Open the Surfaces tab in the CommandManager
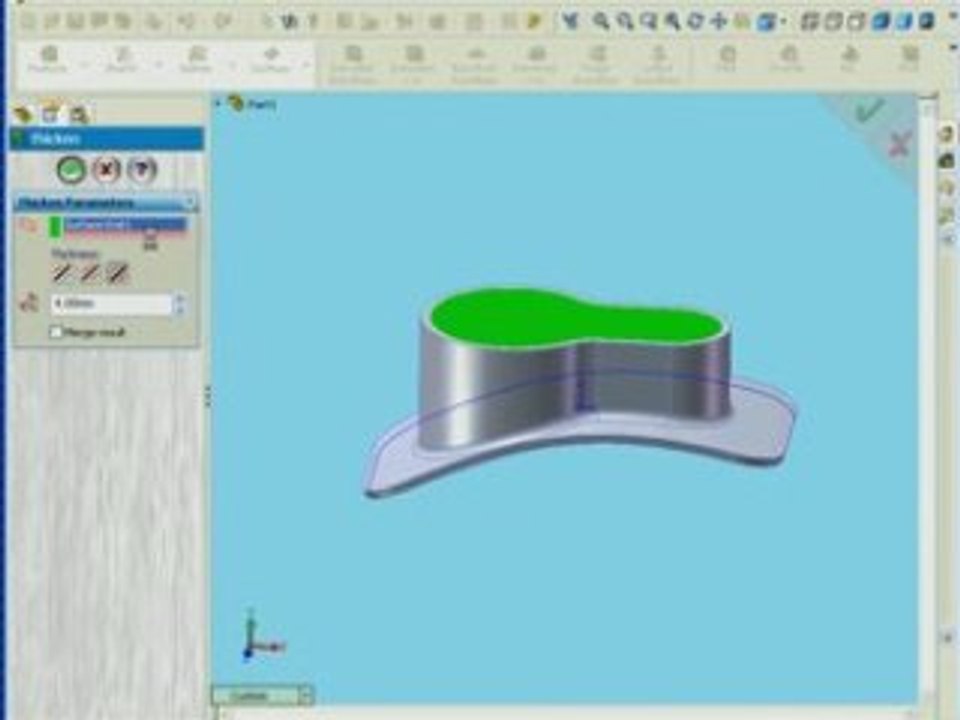 [271, 60]
